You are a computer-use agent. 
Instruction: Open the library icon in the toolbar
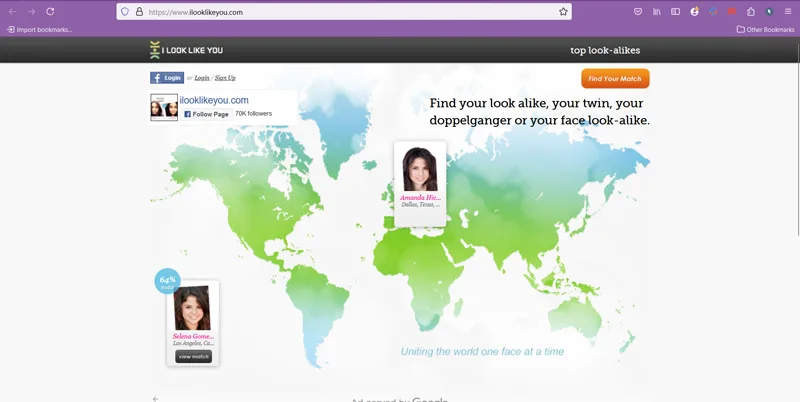657,12
